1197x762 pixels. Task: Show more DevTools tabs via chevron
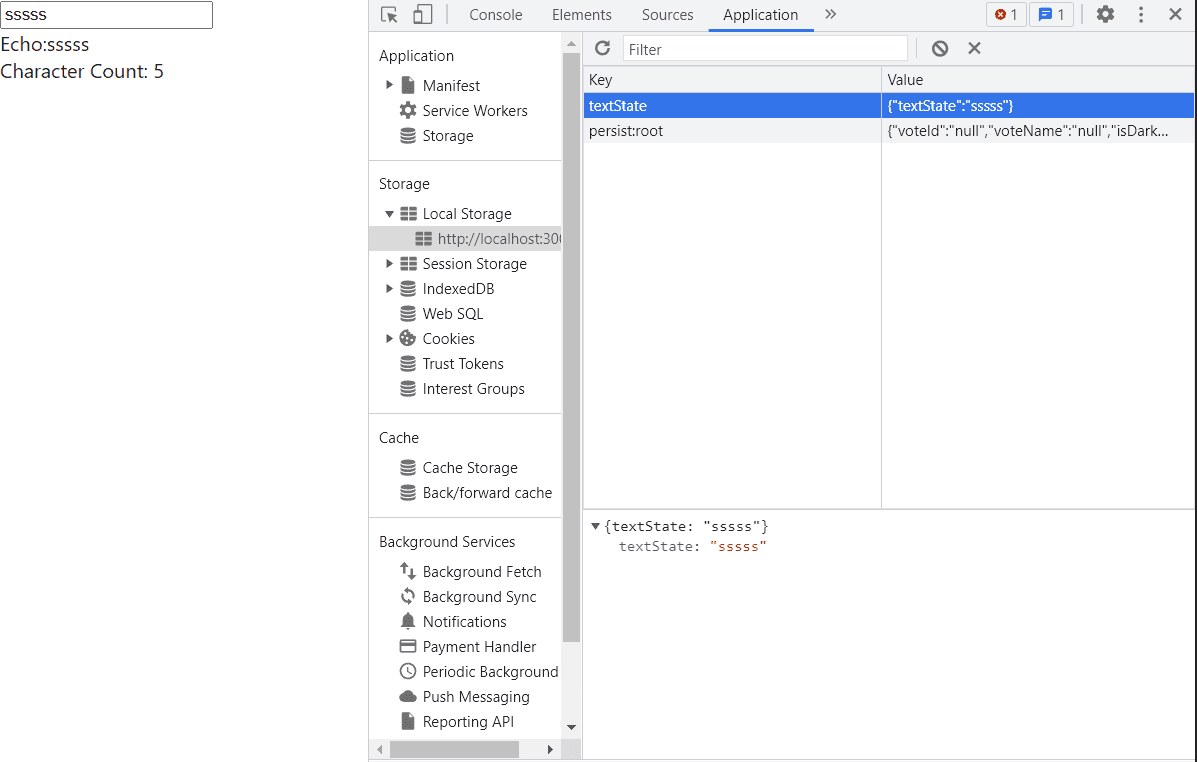(x=830, y=15)
